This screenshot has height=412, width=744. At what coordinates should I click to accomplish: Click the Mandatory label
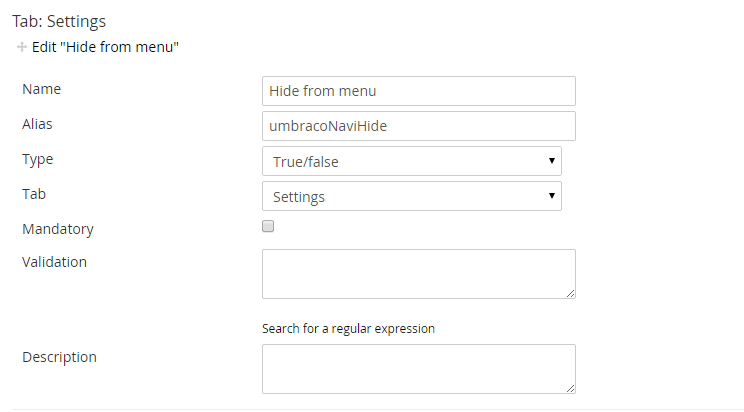(58, 229)
